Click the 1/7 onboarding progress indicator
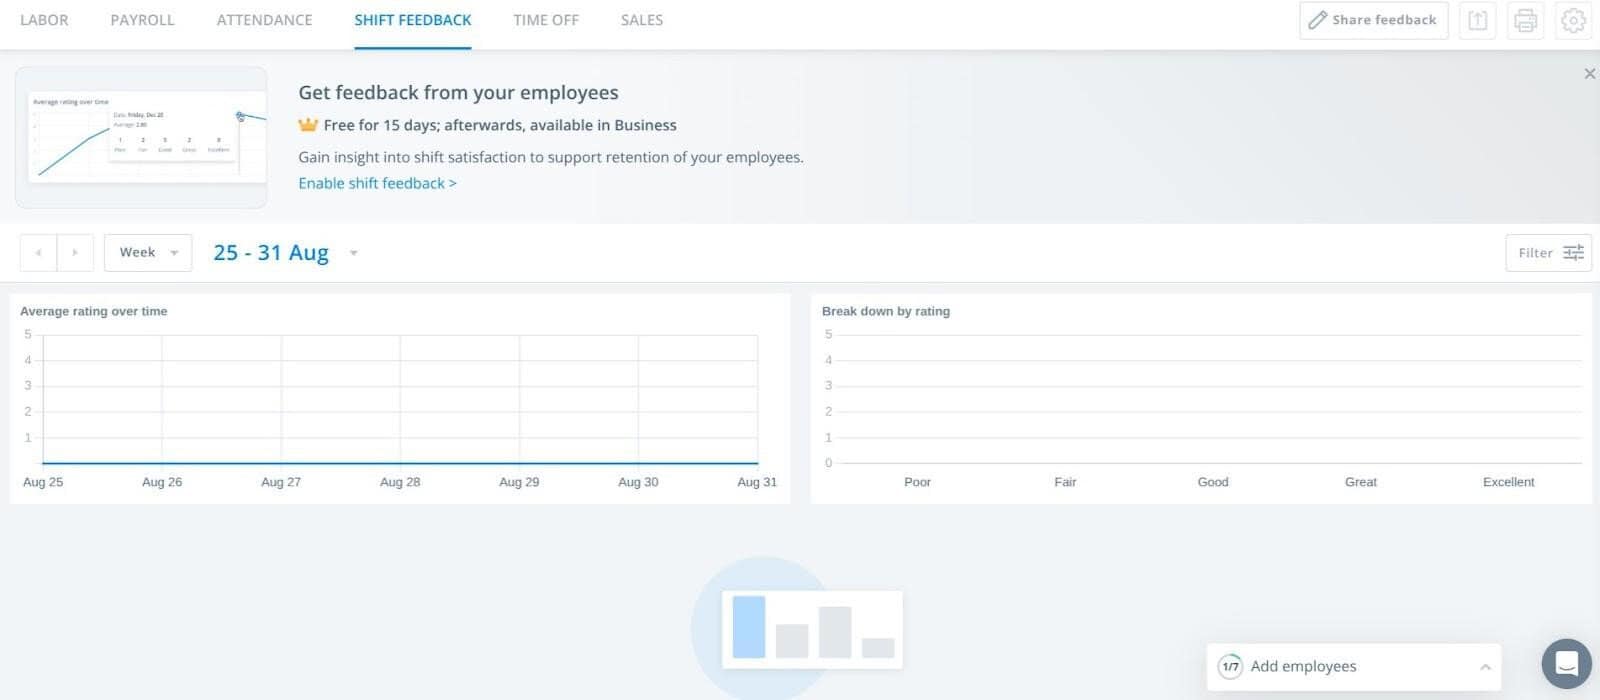The width and height of the screenshot is (1600, 700). pyautogui.click(x=1230, y=667)
